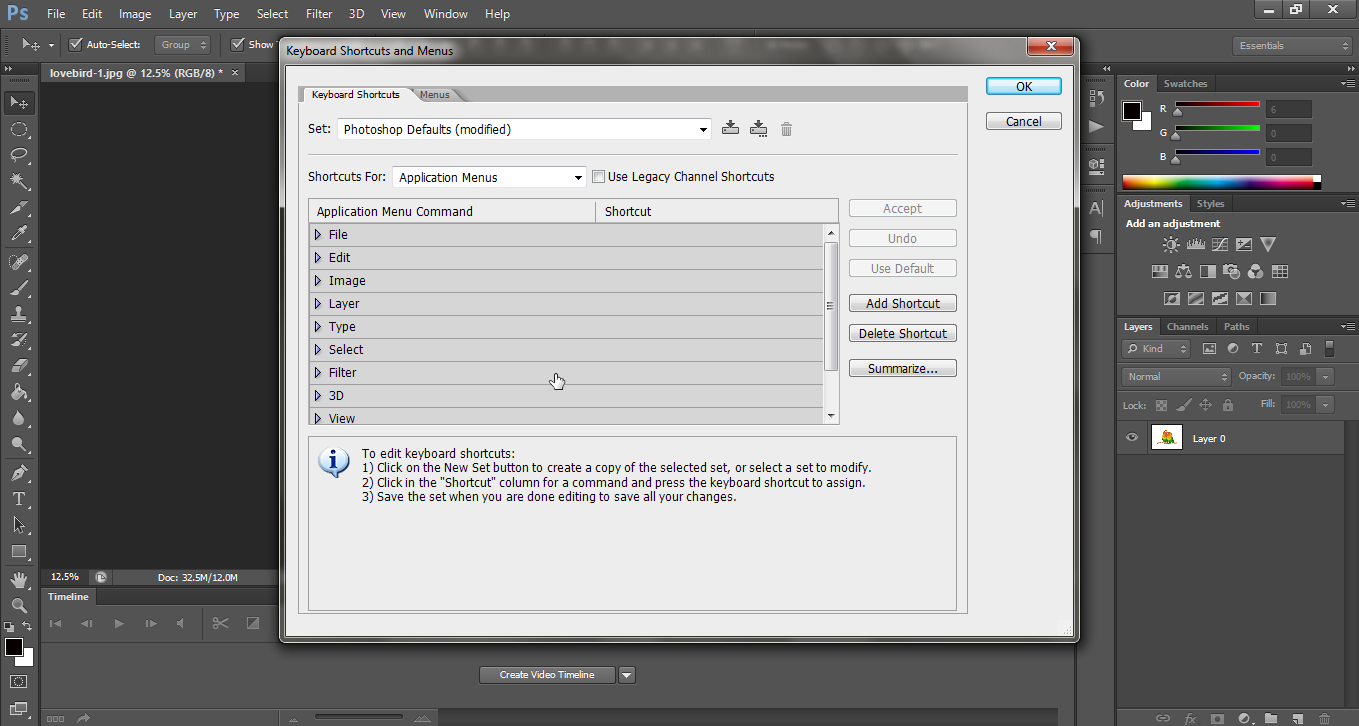Open the Styles panel tab

pyautogui.click(x=1210, y=204)
